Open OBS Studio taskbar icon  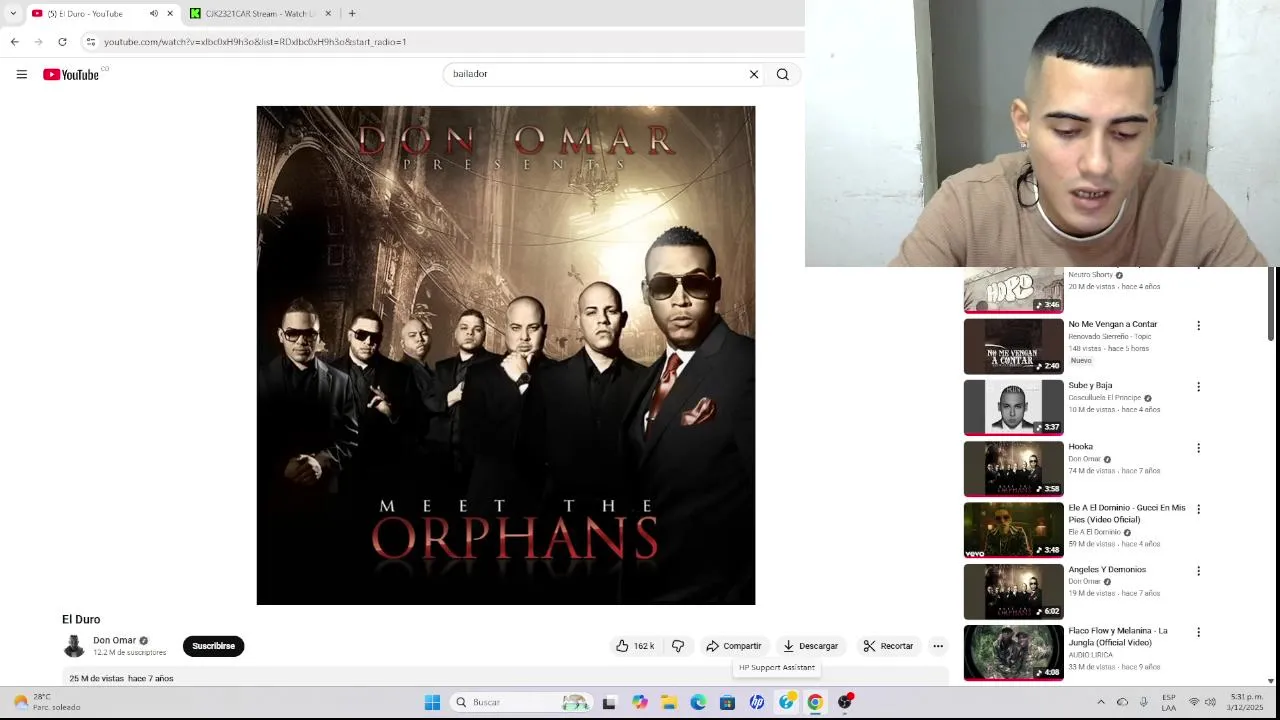845,702
